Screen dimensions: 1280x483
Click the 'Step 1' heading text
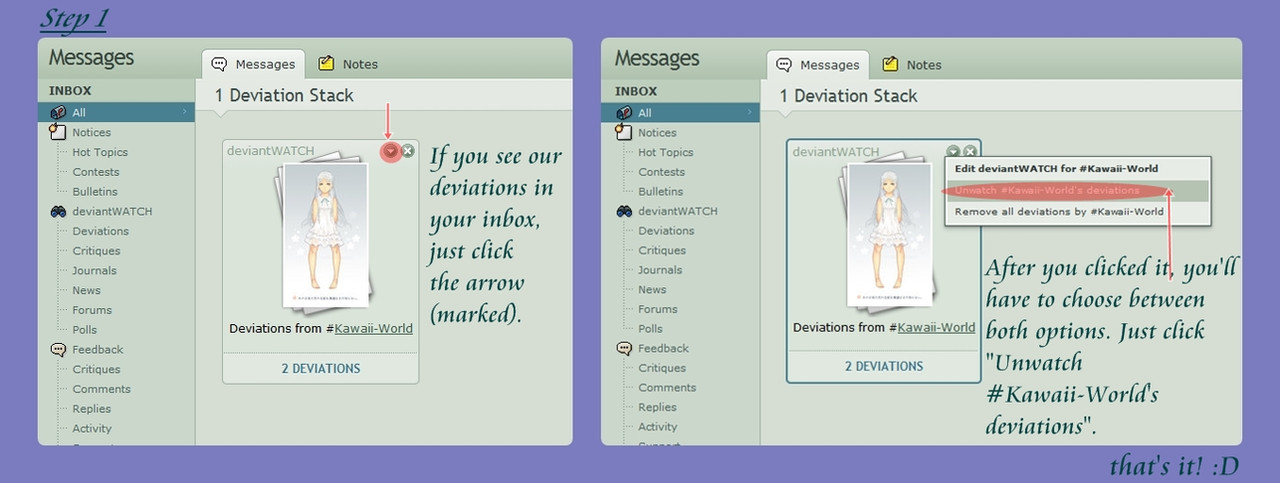pyautogui.click(x=74, y=18)
